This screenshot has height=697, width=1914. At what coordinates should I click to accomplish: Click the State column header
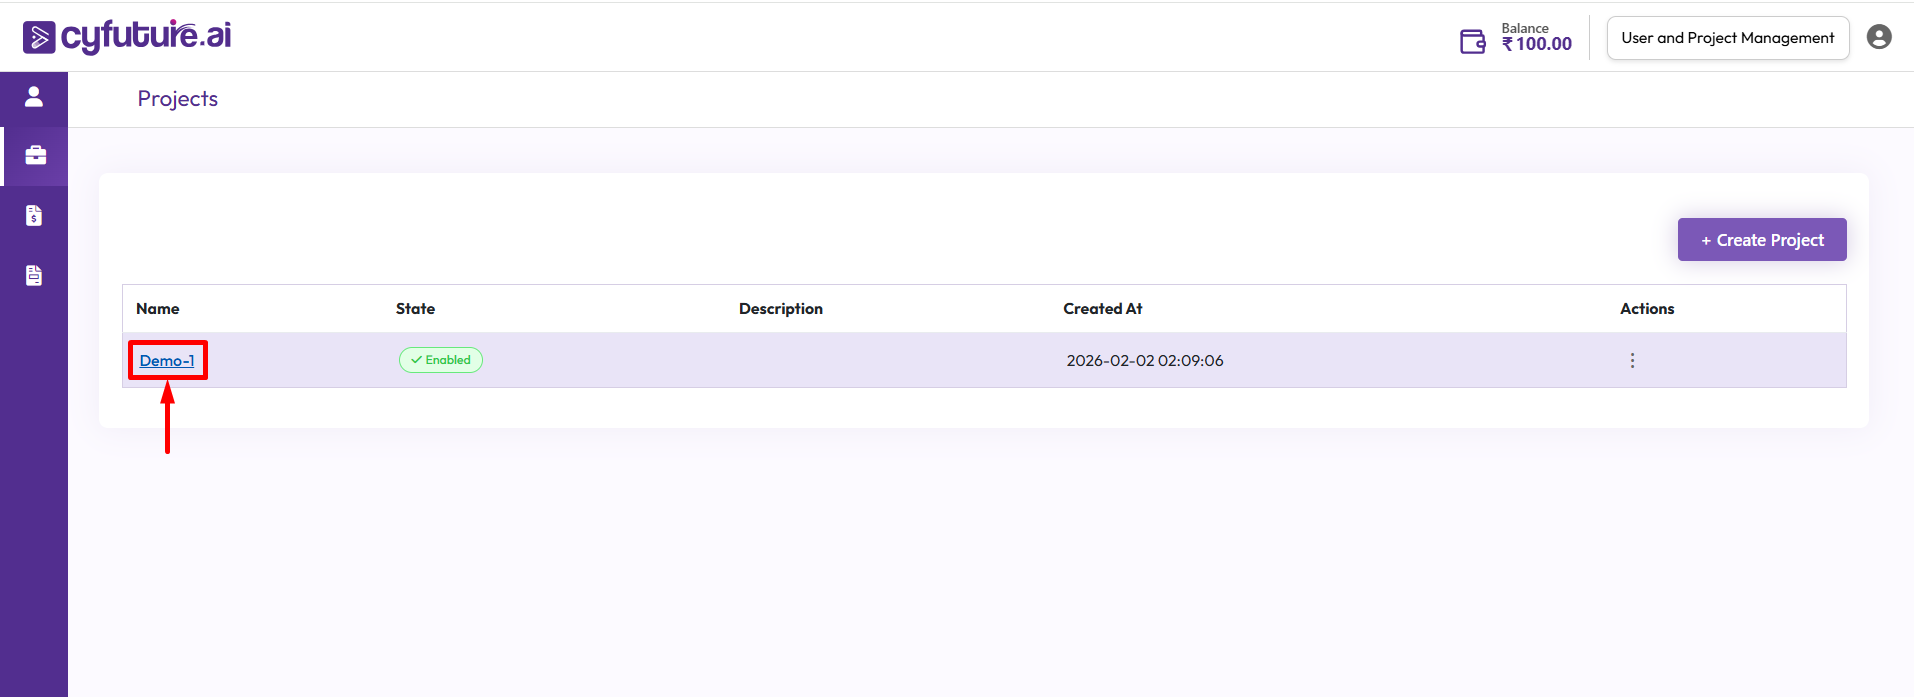tap(415, 309)
